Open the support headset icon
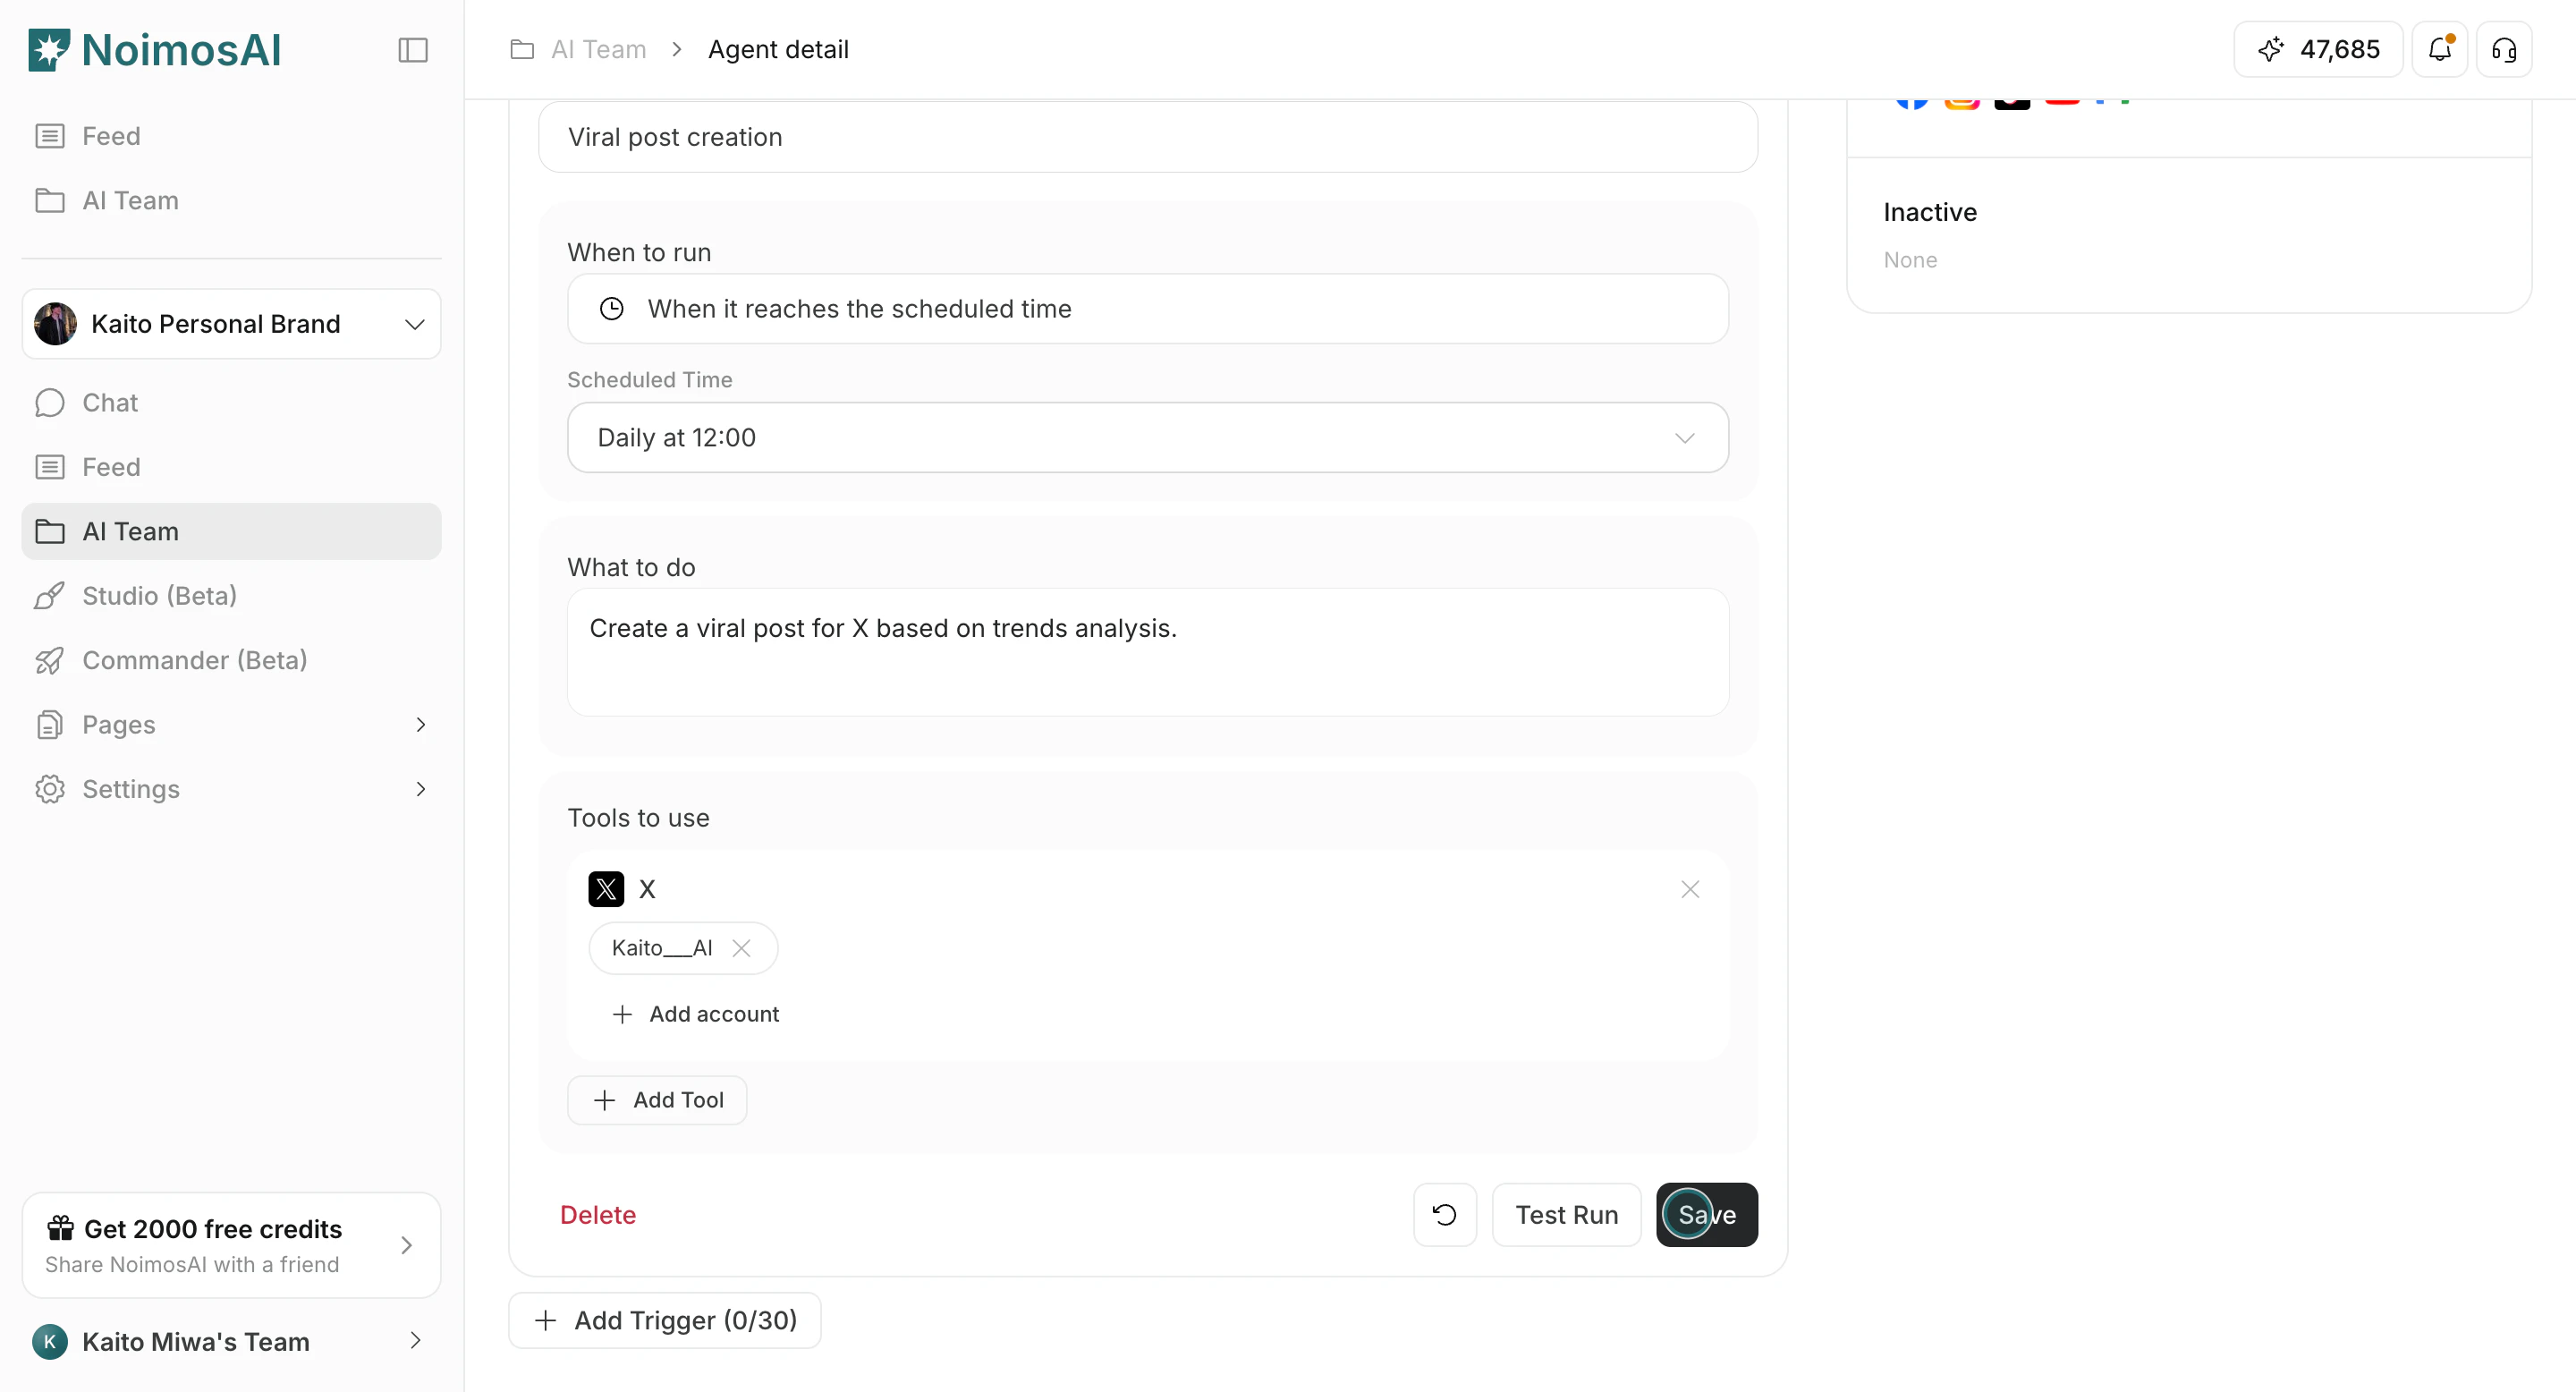The height and width of the screenshot is (1392, 2576). tap(2504, 49)
